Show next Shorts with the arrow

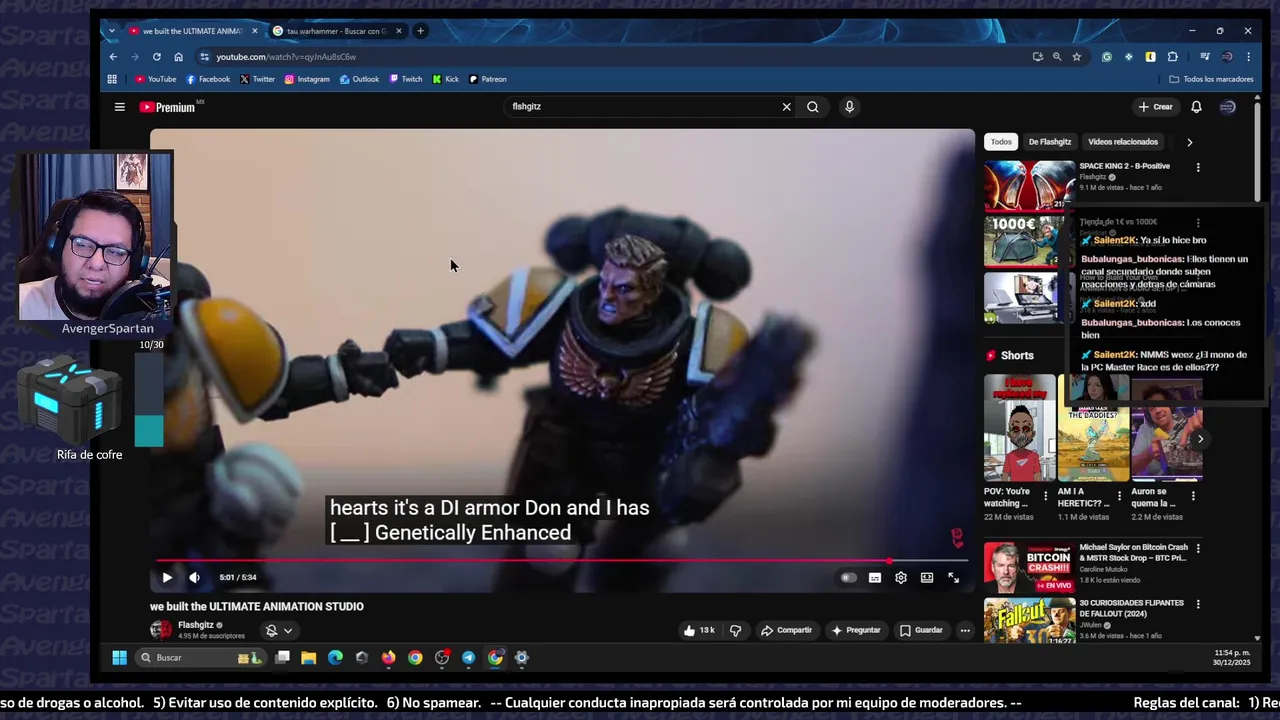point(1200,439)
